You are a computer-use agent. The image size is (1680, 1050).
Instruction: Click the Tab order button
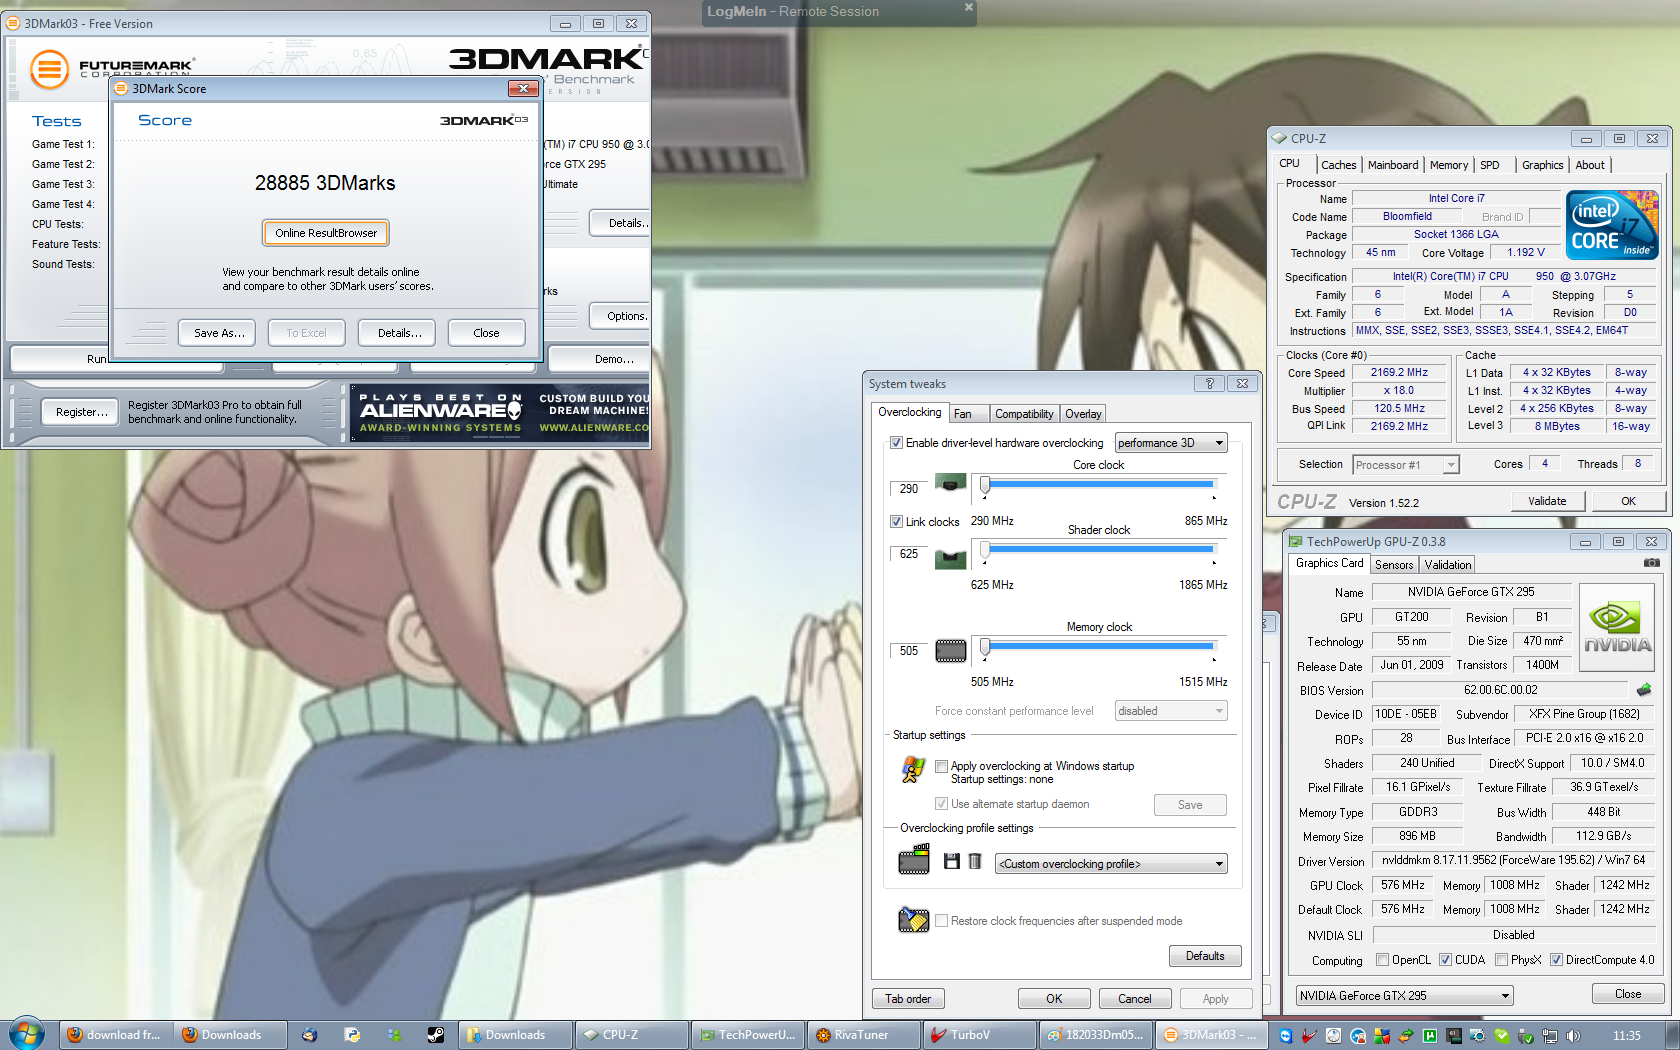point(908,999)
